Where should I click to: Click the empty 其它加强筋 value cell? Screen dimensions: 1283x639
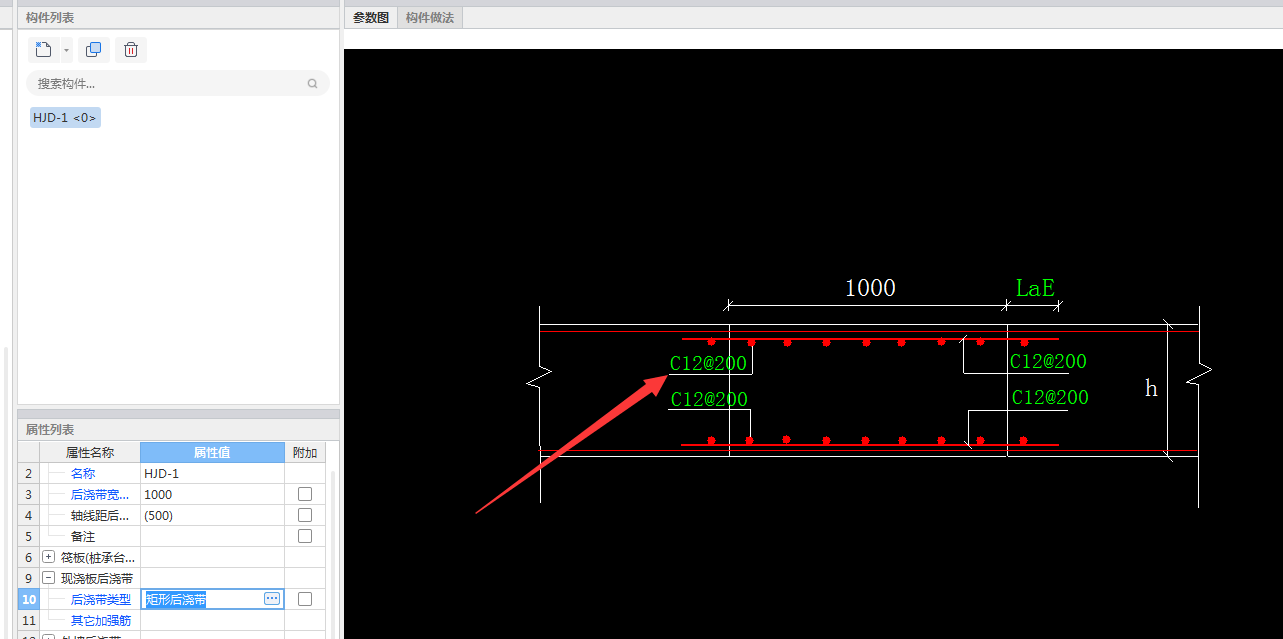click(x=212, y=621)
